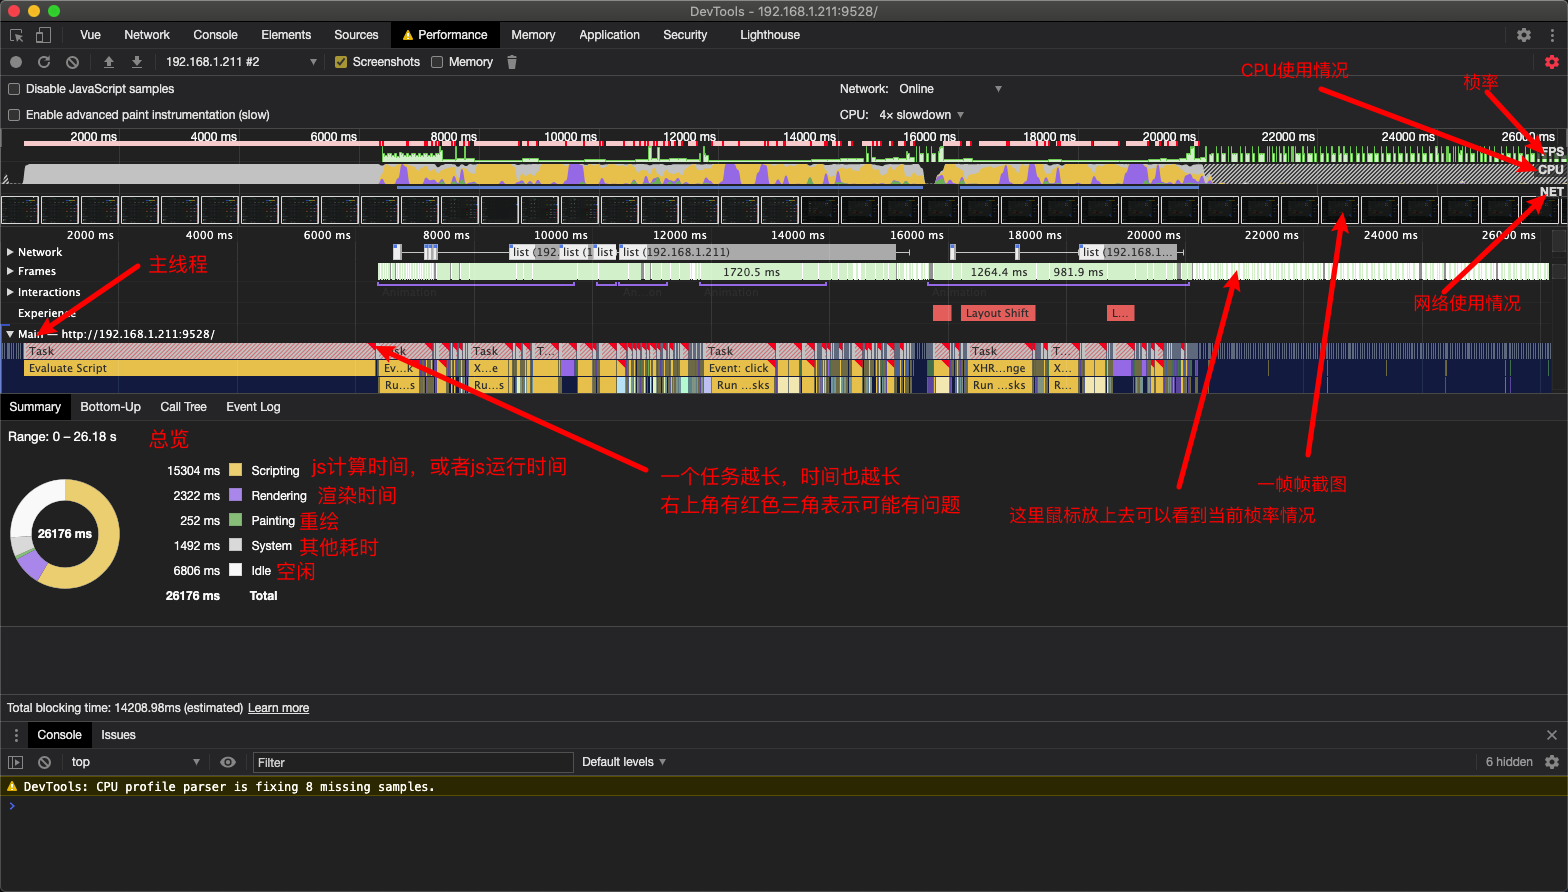This screenshot has height=892, width=1568.
Task: Save profile using download icon
Action: point(137,62)
